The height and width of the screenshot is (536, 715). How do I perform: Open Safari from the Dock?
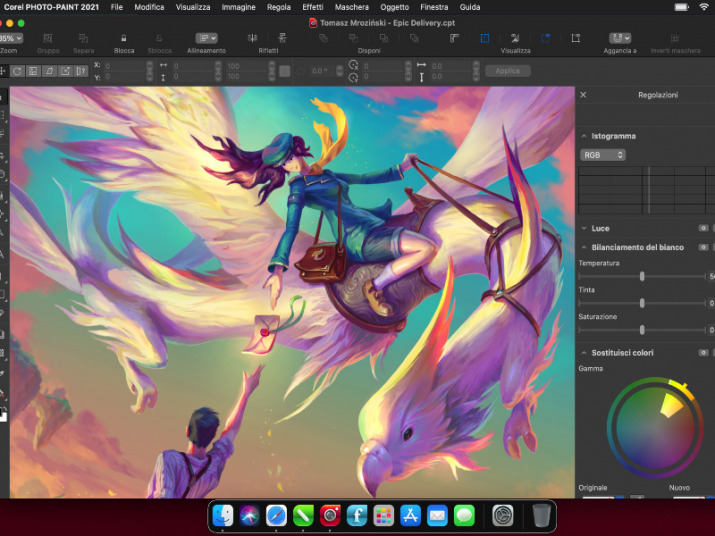pos(276,516)
